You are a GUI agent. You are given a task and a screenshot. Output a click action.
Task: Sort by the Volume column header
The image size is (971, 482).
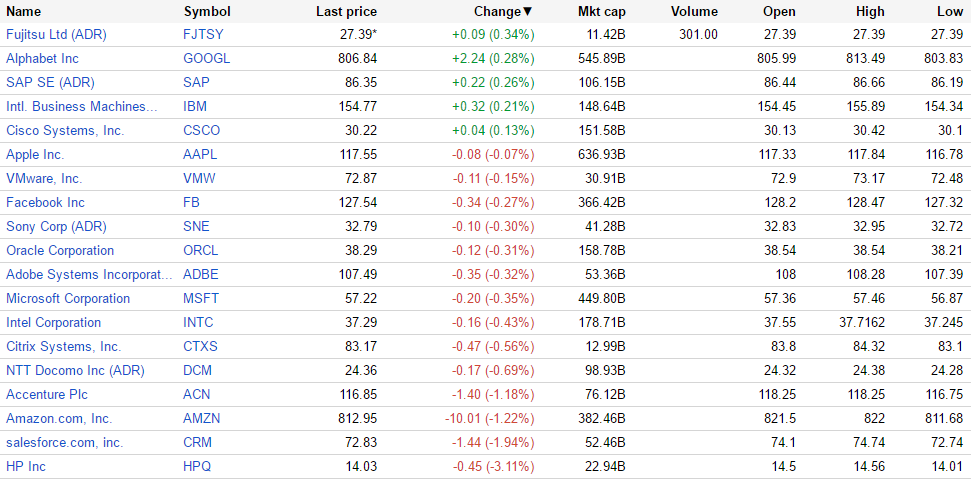pyautogui.click(x=694, y=11)
